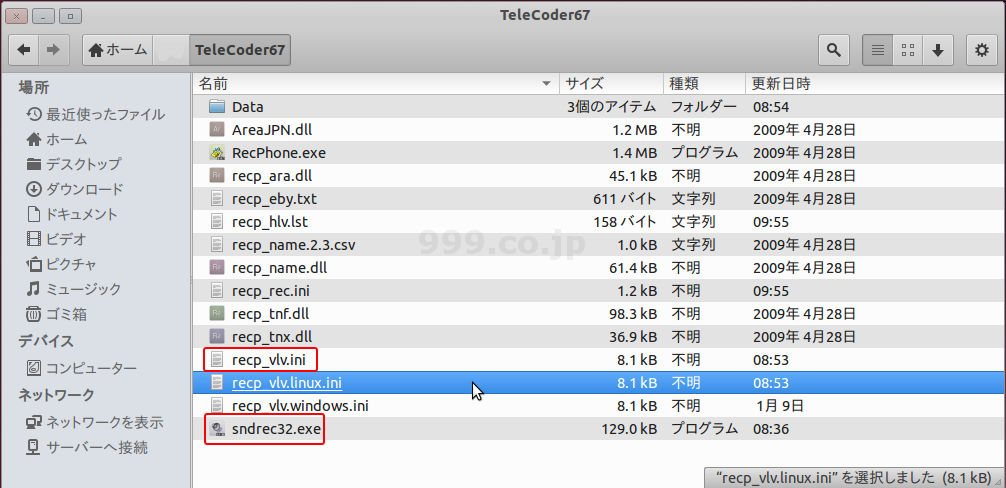
Task: Select the sndrec32.exe program icon
Action: [217, 429]
